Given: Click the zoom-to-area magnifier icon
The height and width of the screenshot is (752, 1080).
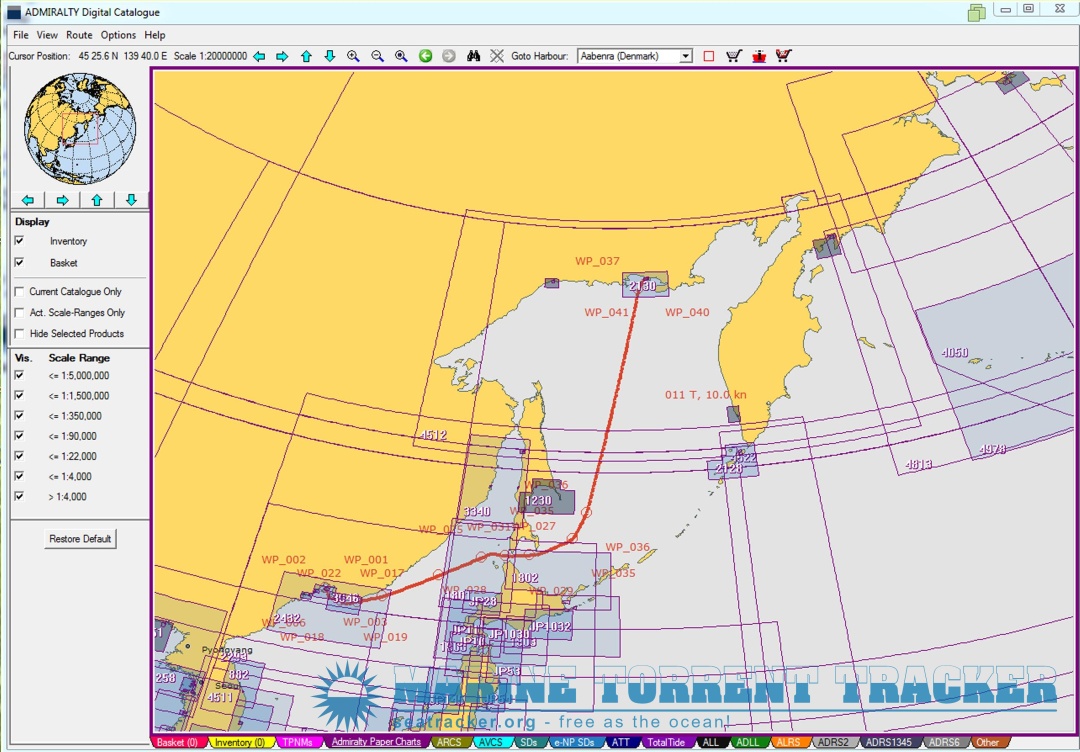Looking at the screenshot, I should [x=401, y=56].
